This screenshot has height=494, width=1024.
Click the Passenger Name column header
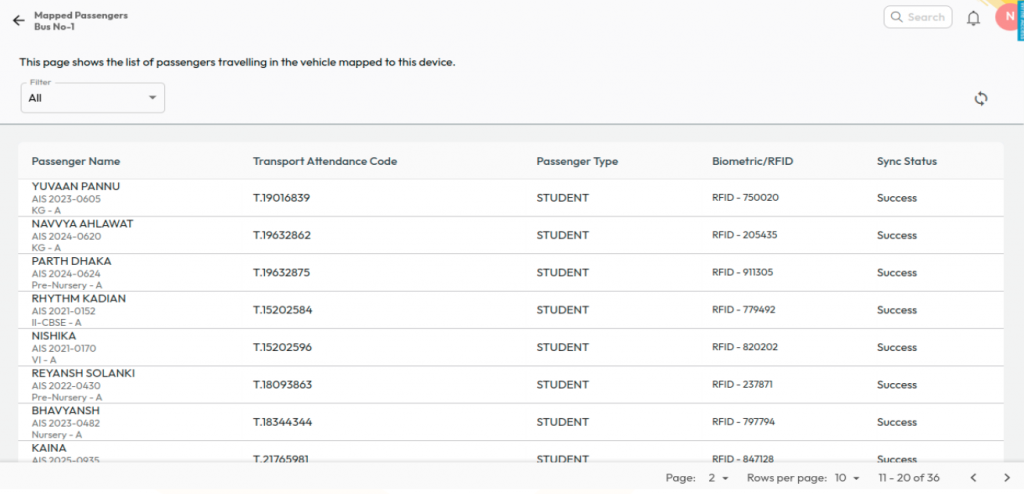76,161
